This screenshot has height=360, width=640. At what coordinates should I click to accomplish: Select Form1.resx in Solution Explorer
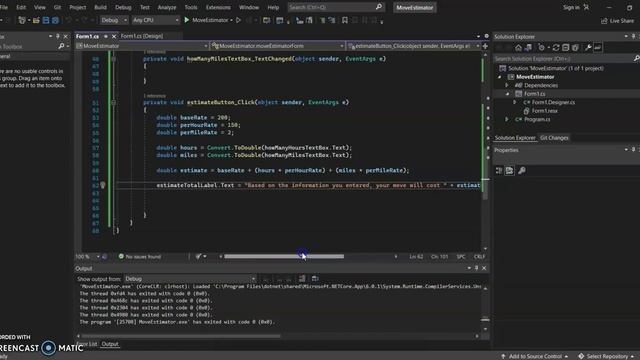[x=544, y=111]
